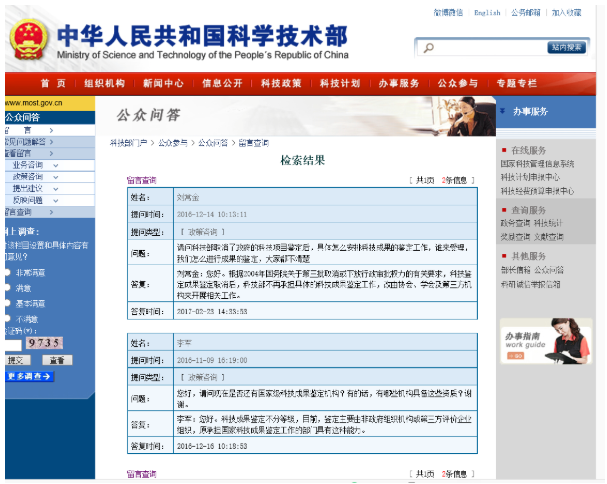This screenshot has height=484, width=607.
Task: Open the 办事服务 navigation item
Action: click(x=399, y=83)
